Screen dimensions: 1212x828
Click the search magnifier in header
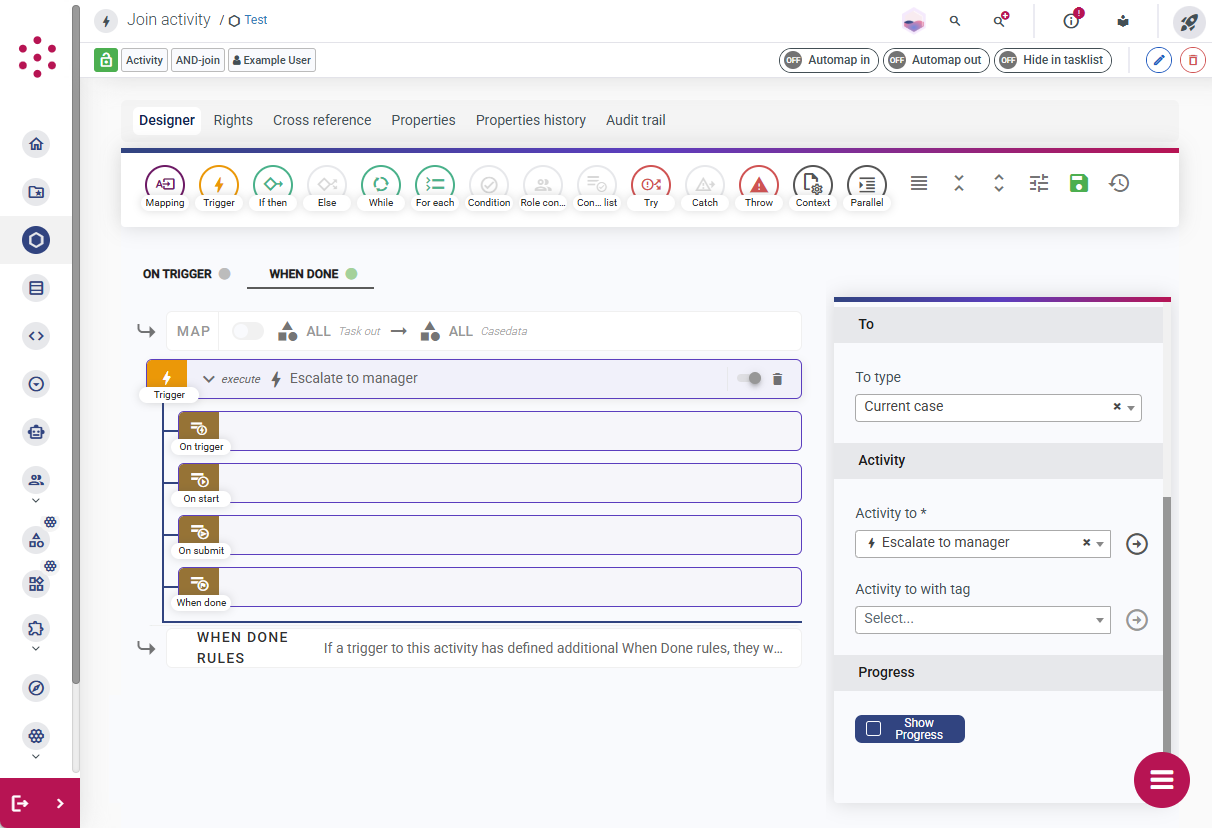pyautogui.click(x=955, y=21)
